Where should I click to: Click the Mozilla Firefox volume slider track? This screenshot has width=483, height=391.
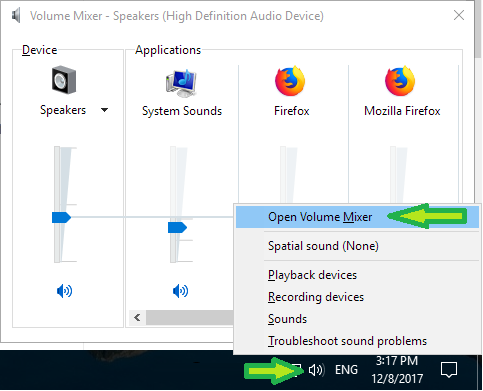[x=393, y=174]
